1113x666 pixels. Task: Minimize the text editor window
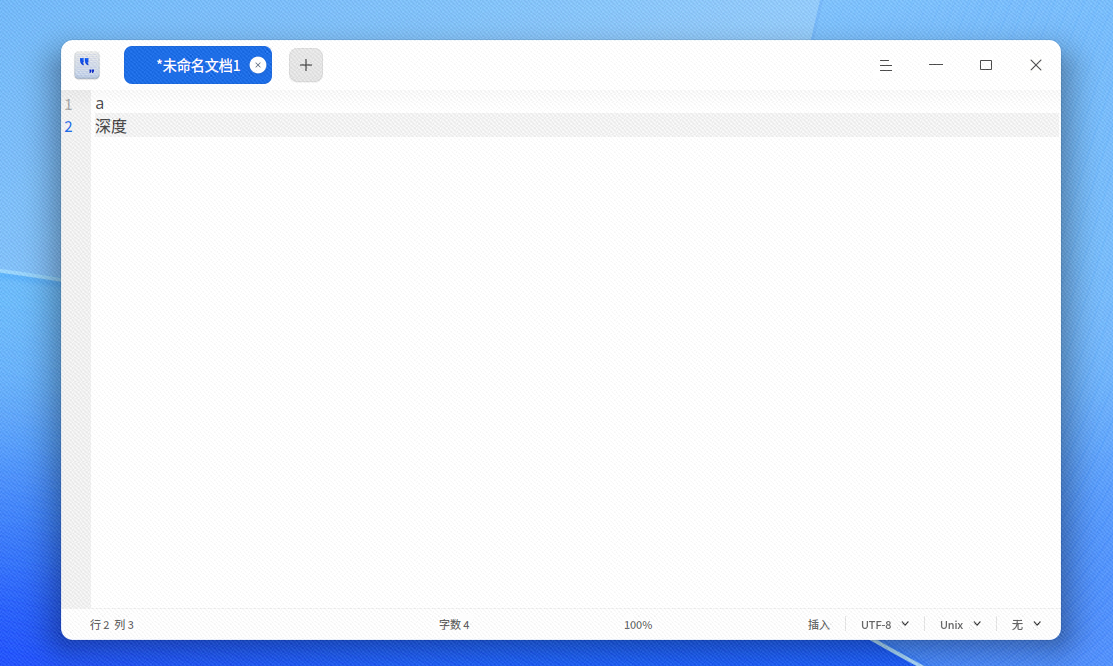pos(936,65)
